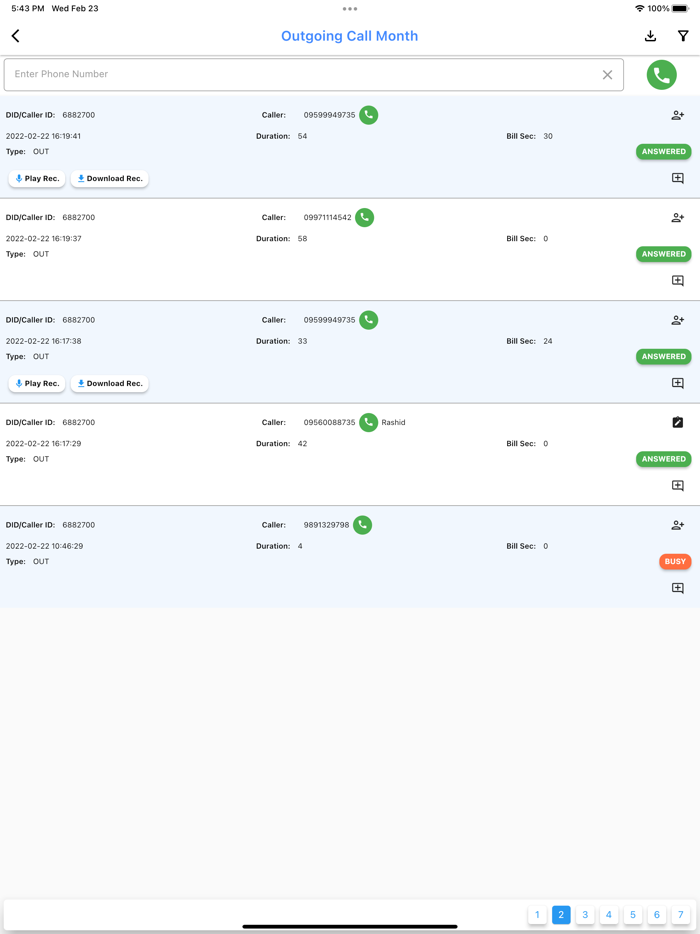Tap the BUSY status badge
Screen dimensions: 700x934
coord(675,562)
